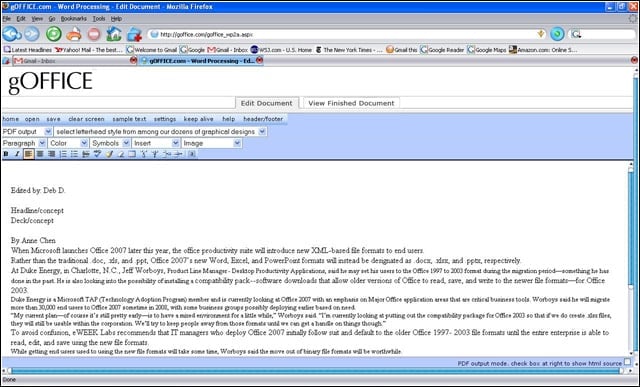The width and height of the screenshot is (640, 387).
Task: Go back with Firefox Back button
Action: (11, 34)
